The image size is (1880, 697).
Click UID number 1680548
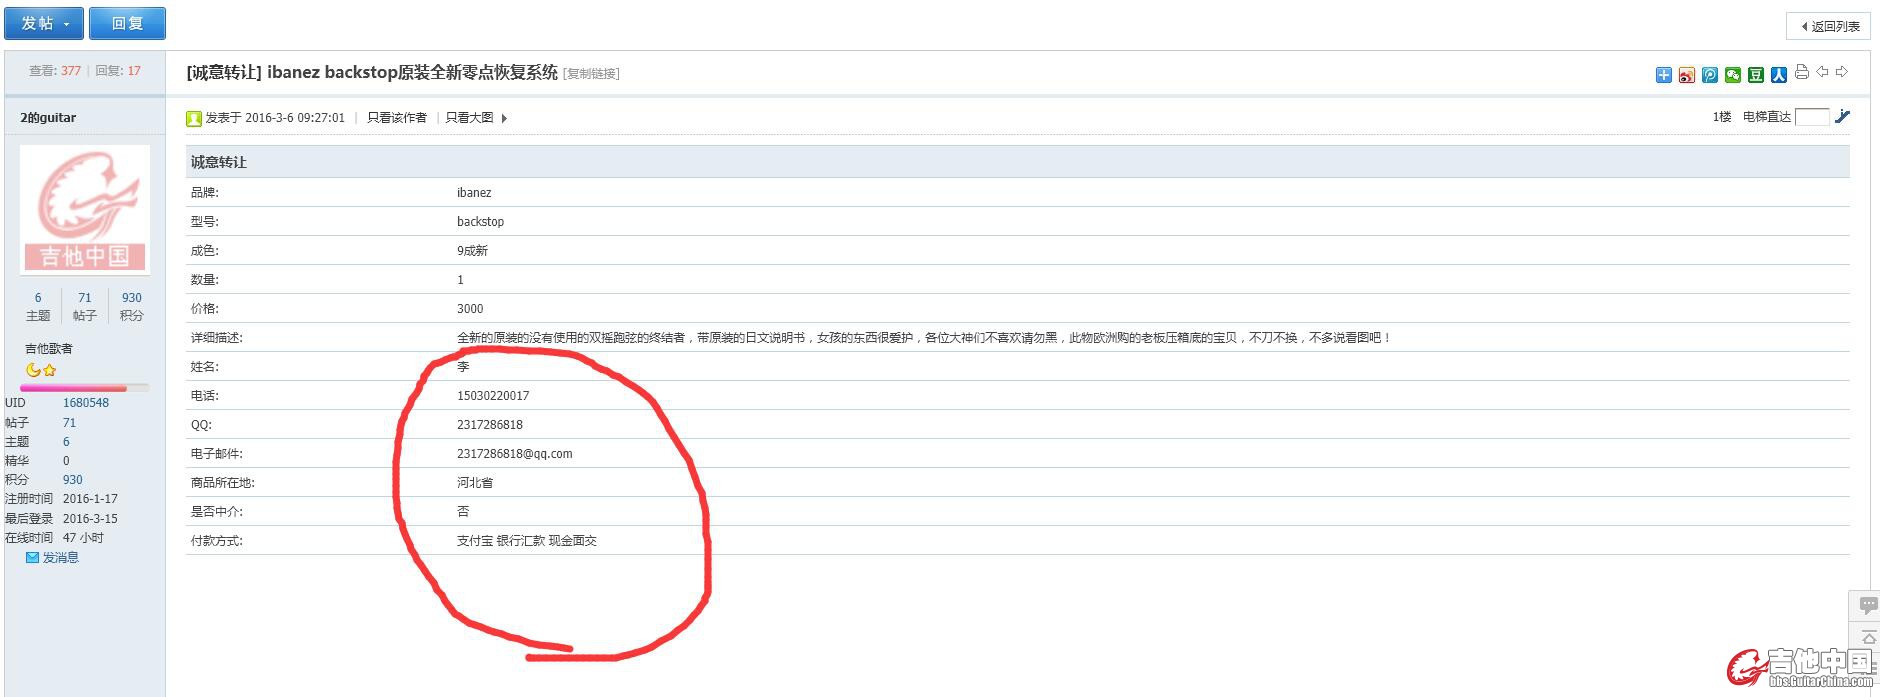(x=86, y=403)
